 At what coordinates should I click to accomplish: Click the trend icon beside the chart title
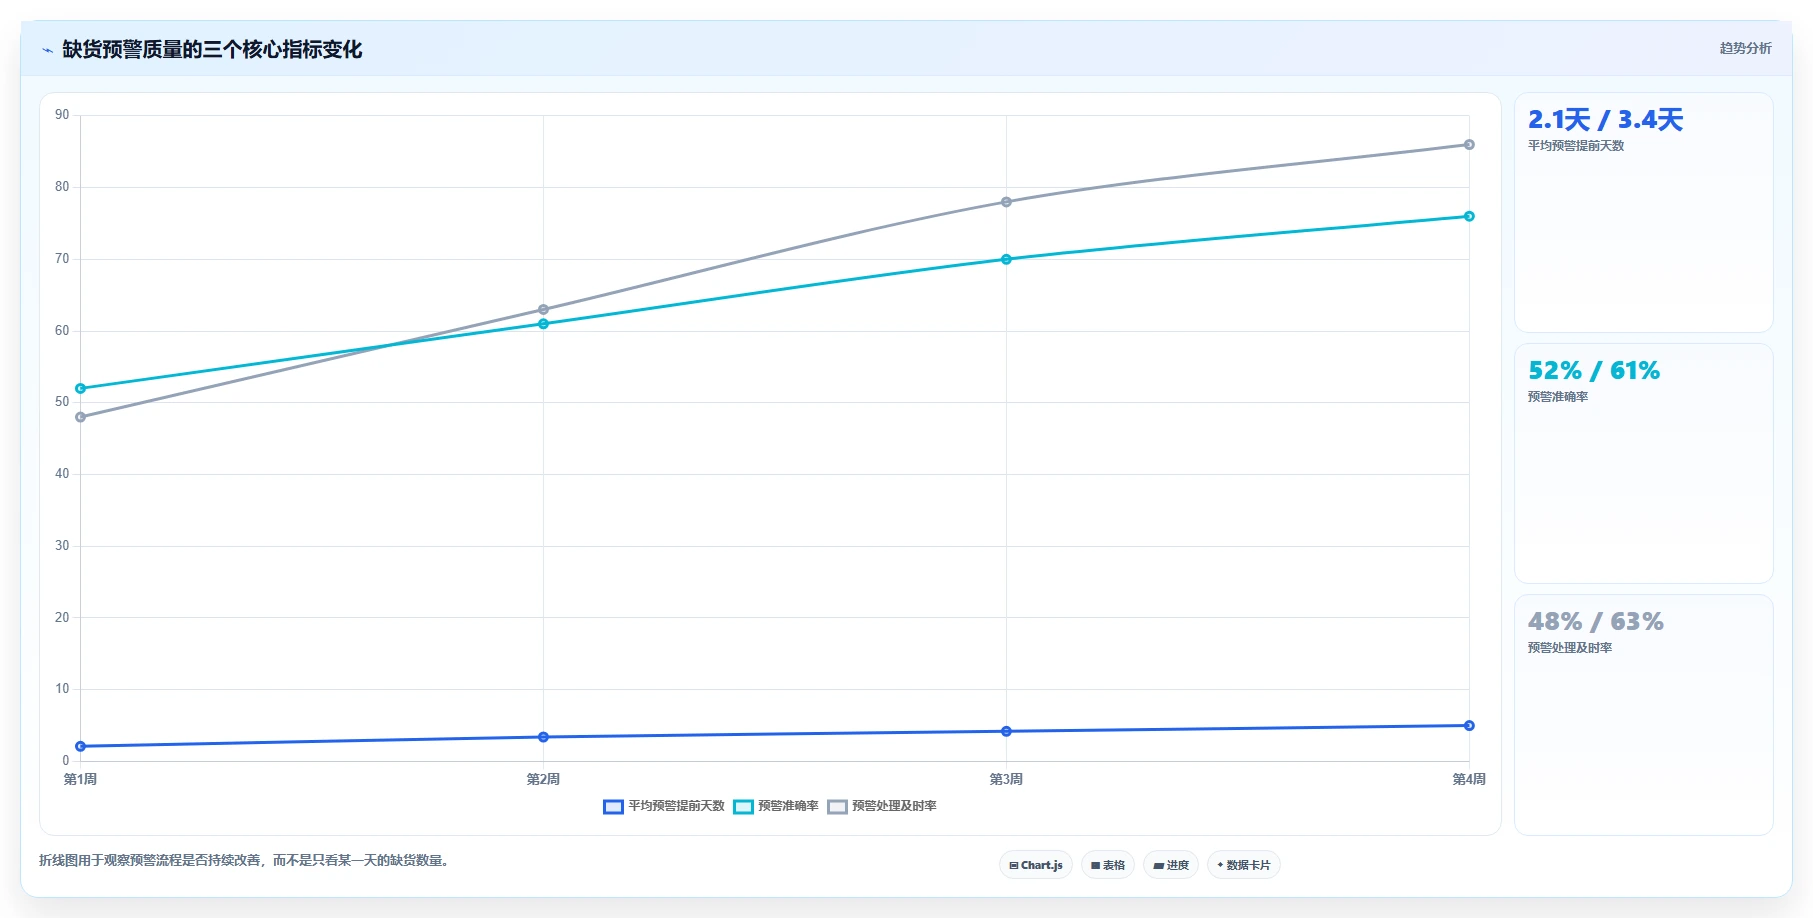(x=47, y=50)
